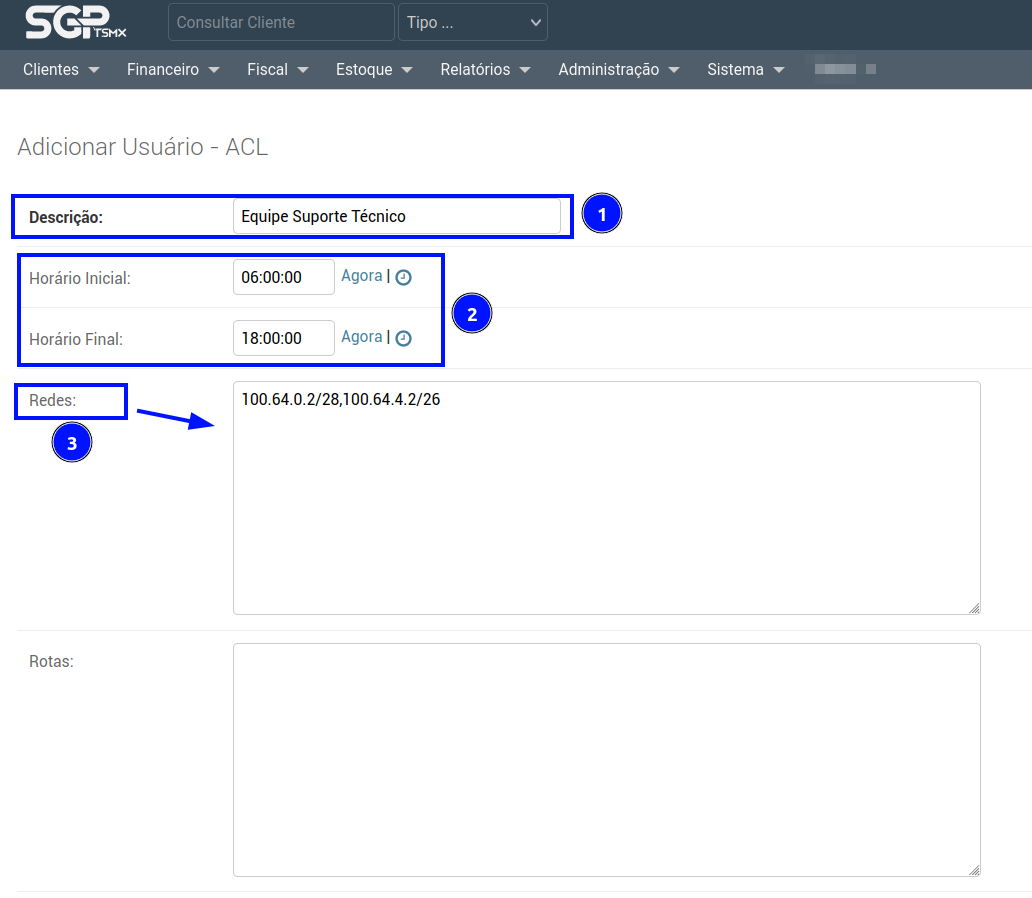Viewport: 1032px width, 898px height.
Task: Open the Sistema menu
Action: click(x=745, y=70)
